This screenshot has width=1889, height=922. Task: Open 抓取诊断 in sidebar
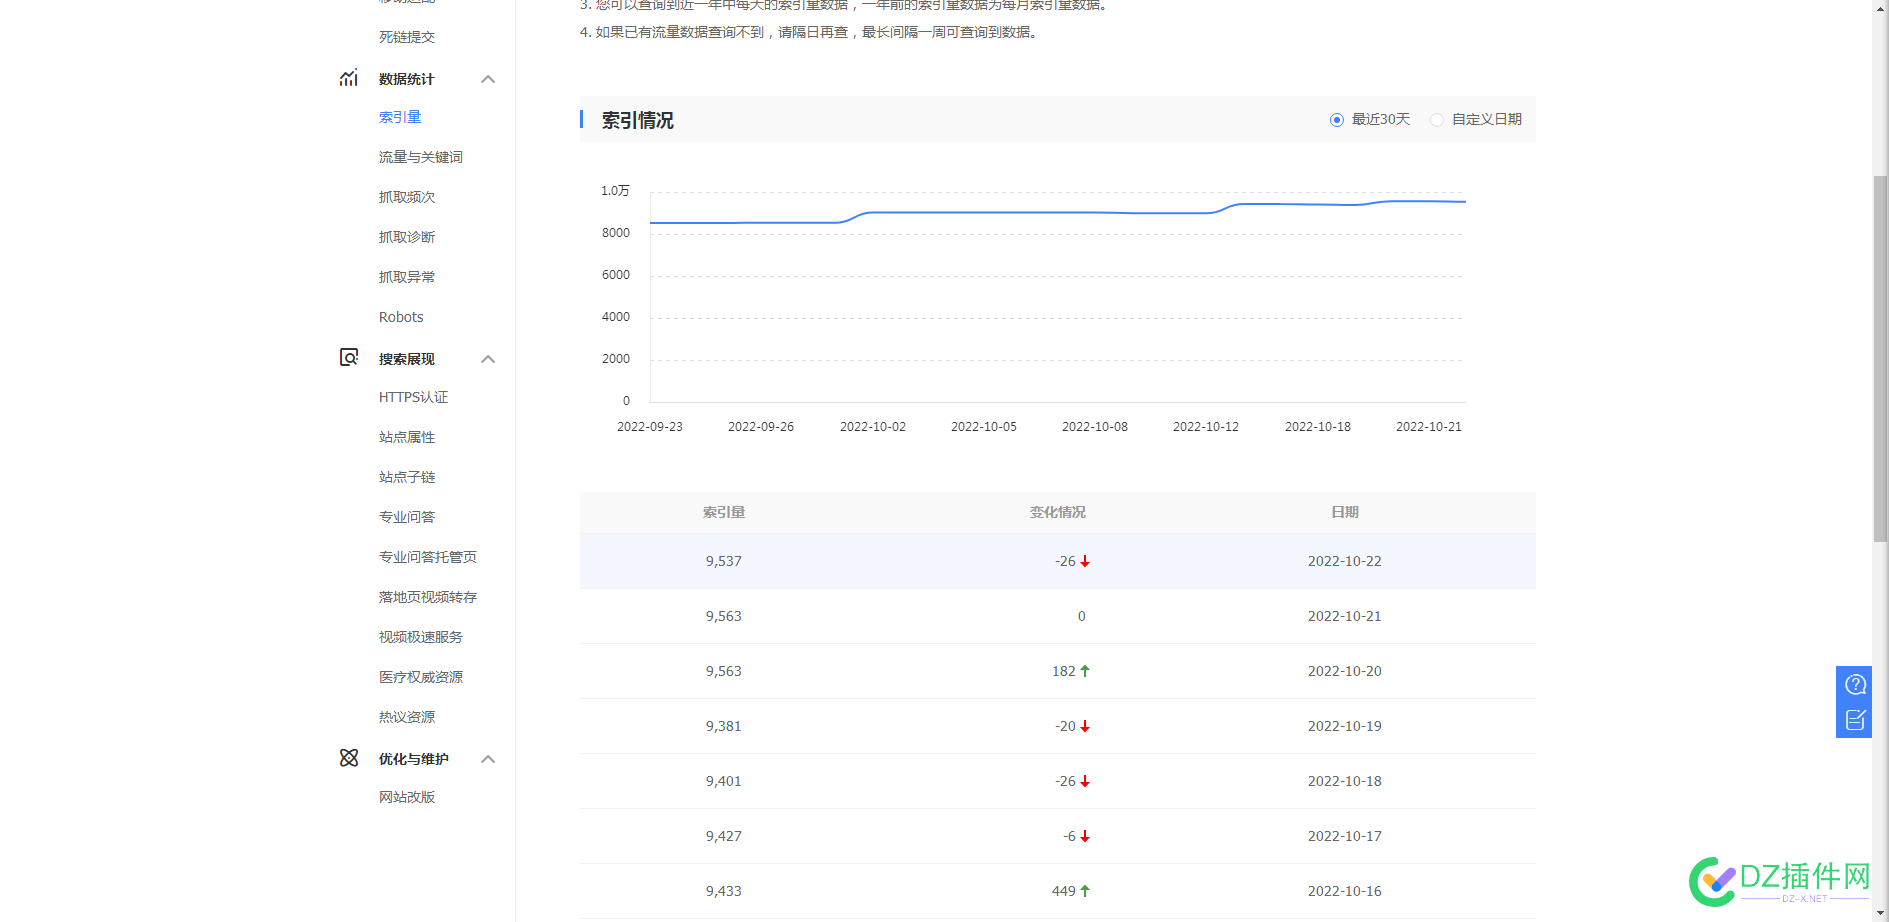coord(407,237)
